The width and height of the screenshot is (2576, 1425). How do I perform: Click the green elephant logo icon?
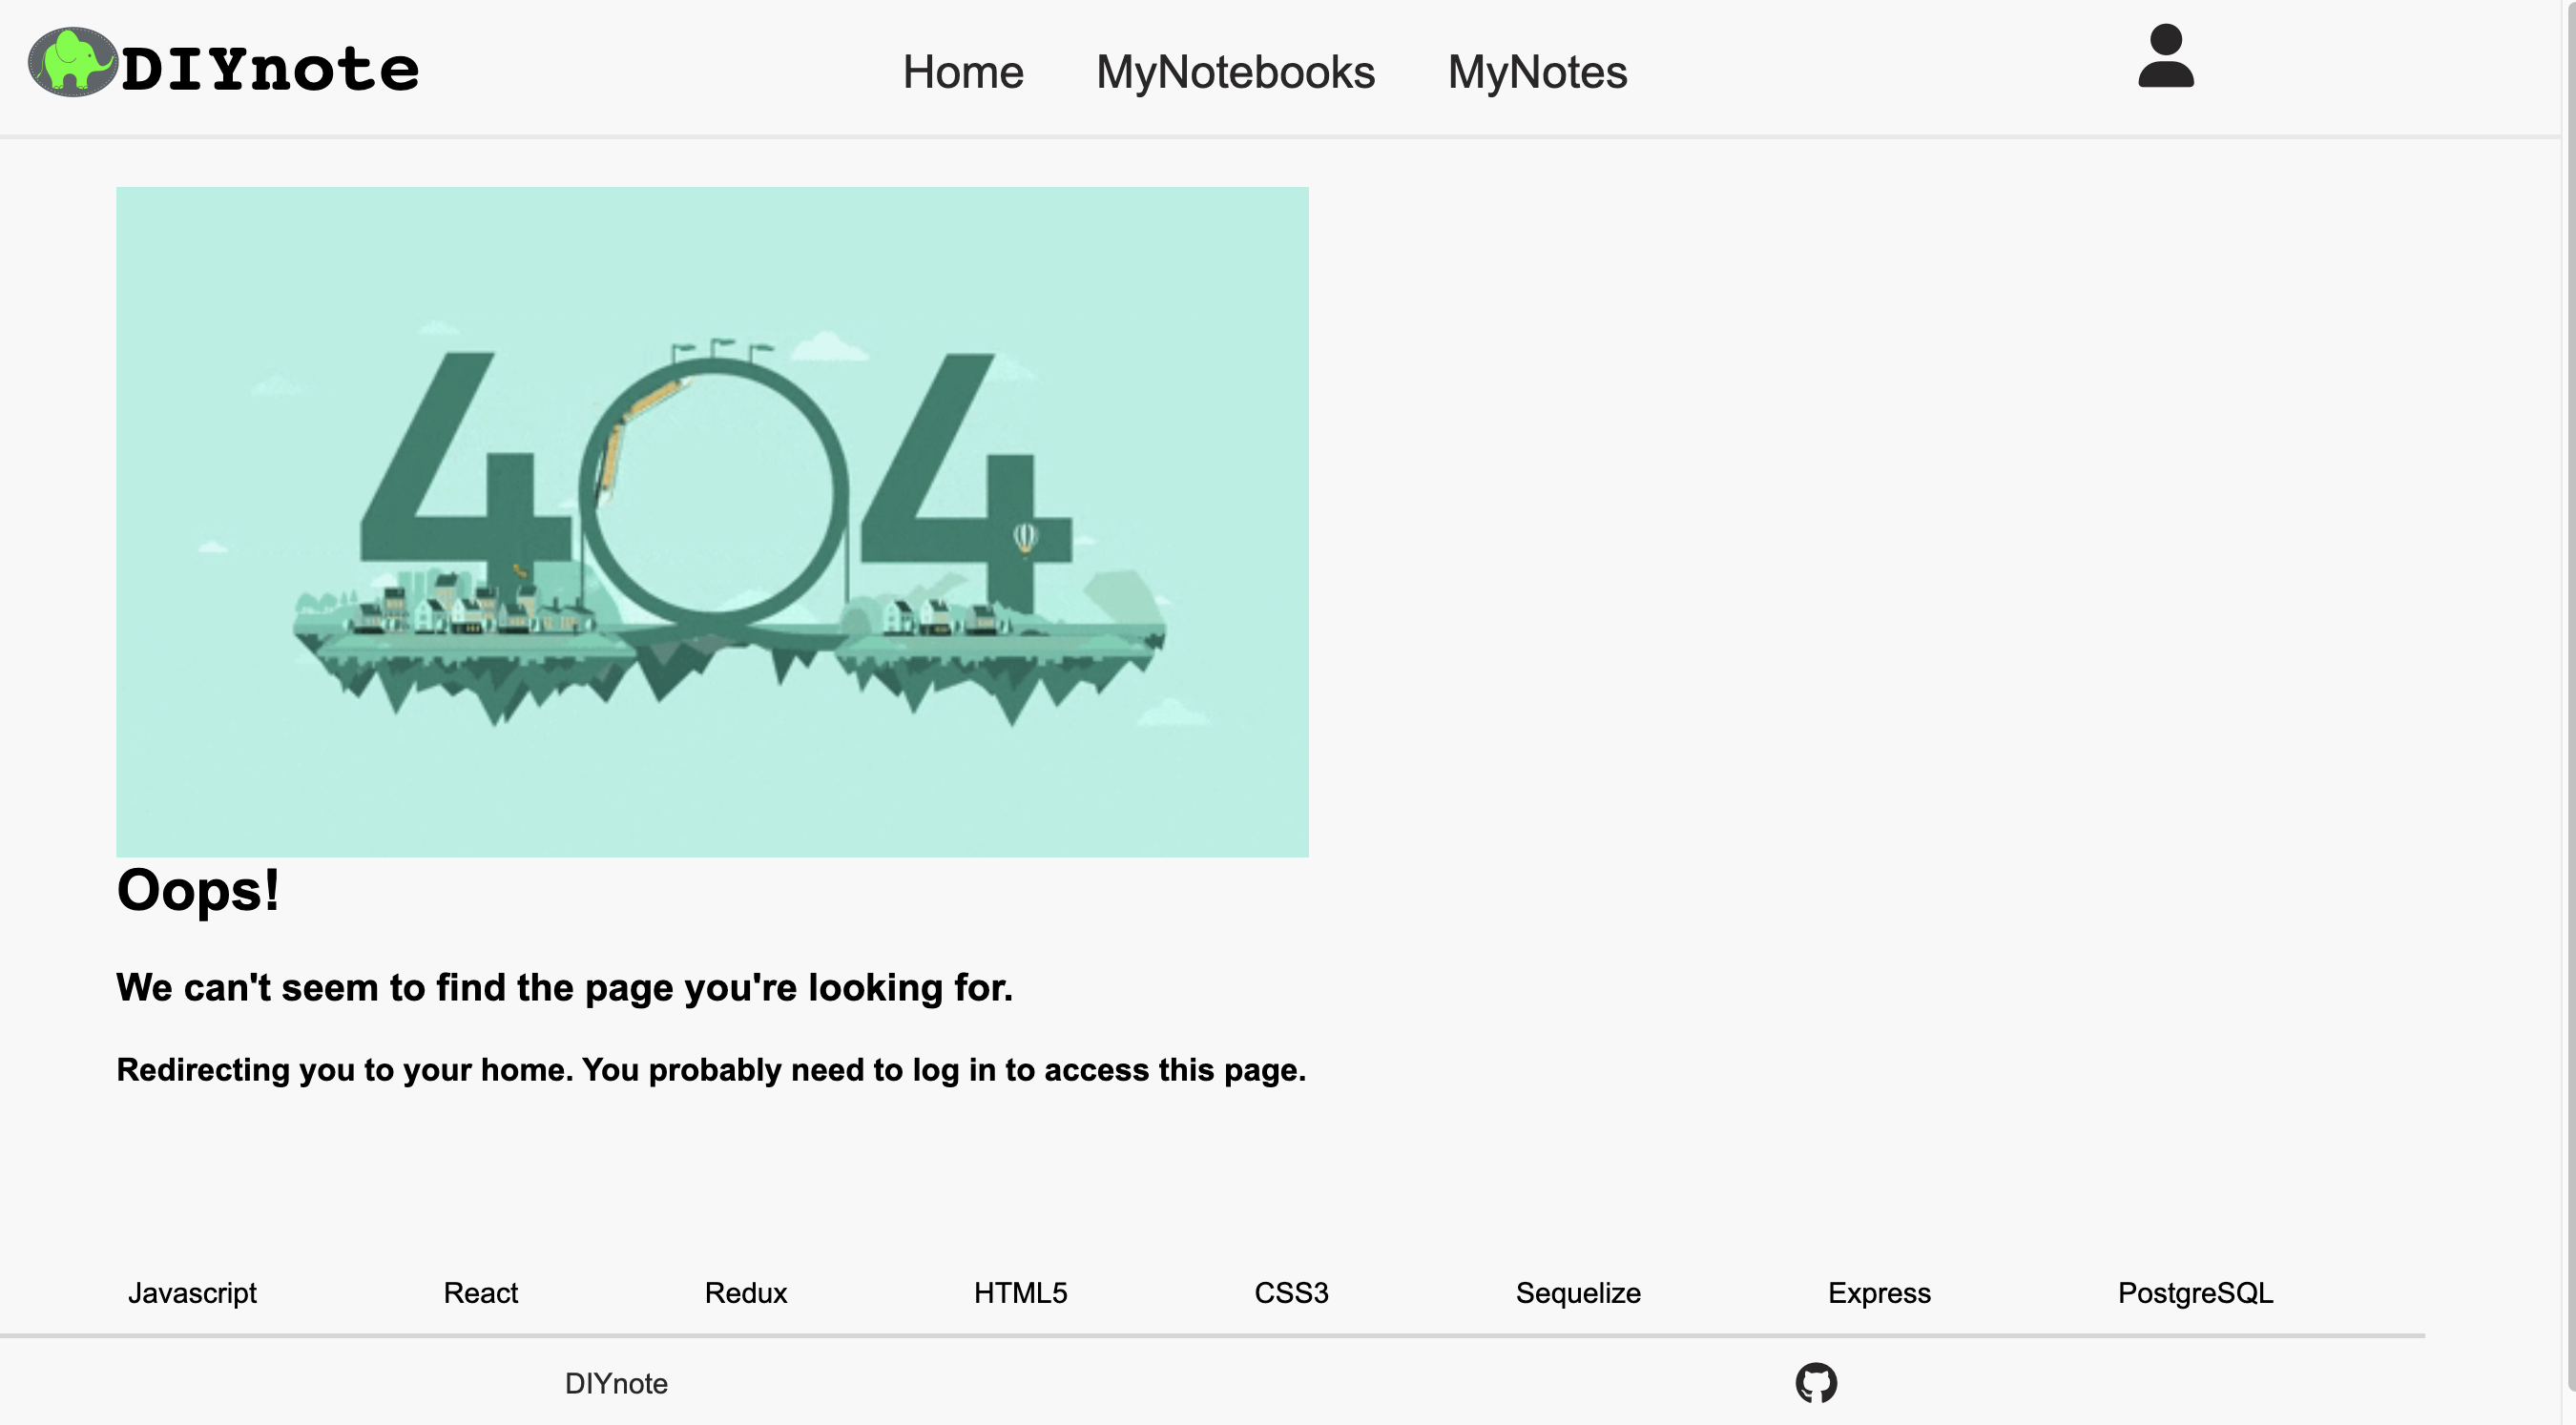click(x=72, y=62)
